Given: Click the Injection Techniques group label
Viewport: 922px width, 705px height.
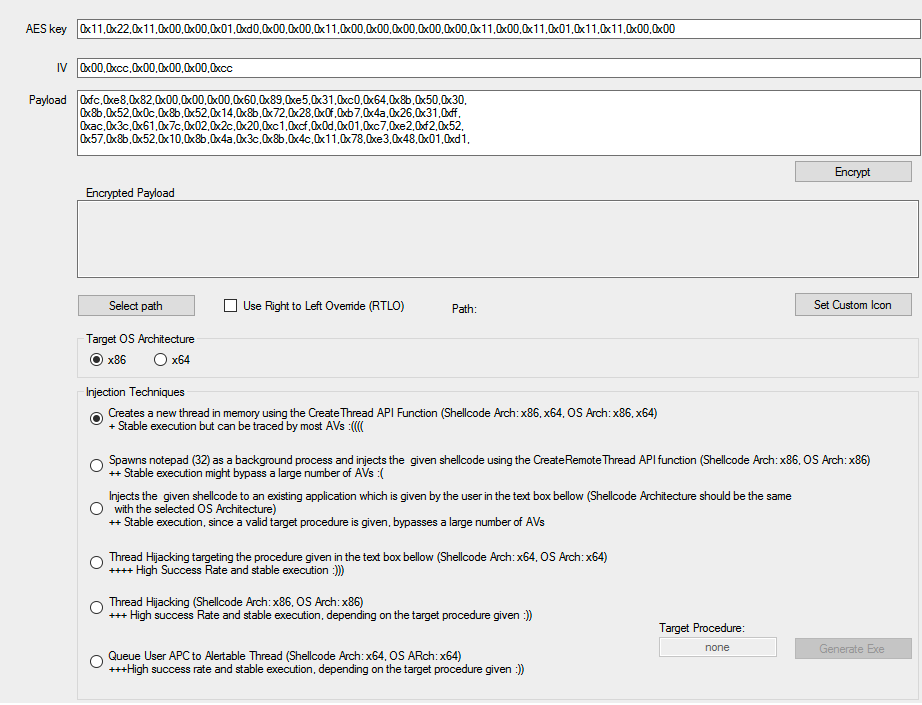Looking at the screenshot, I should (135, 392).
